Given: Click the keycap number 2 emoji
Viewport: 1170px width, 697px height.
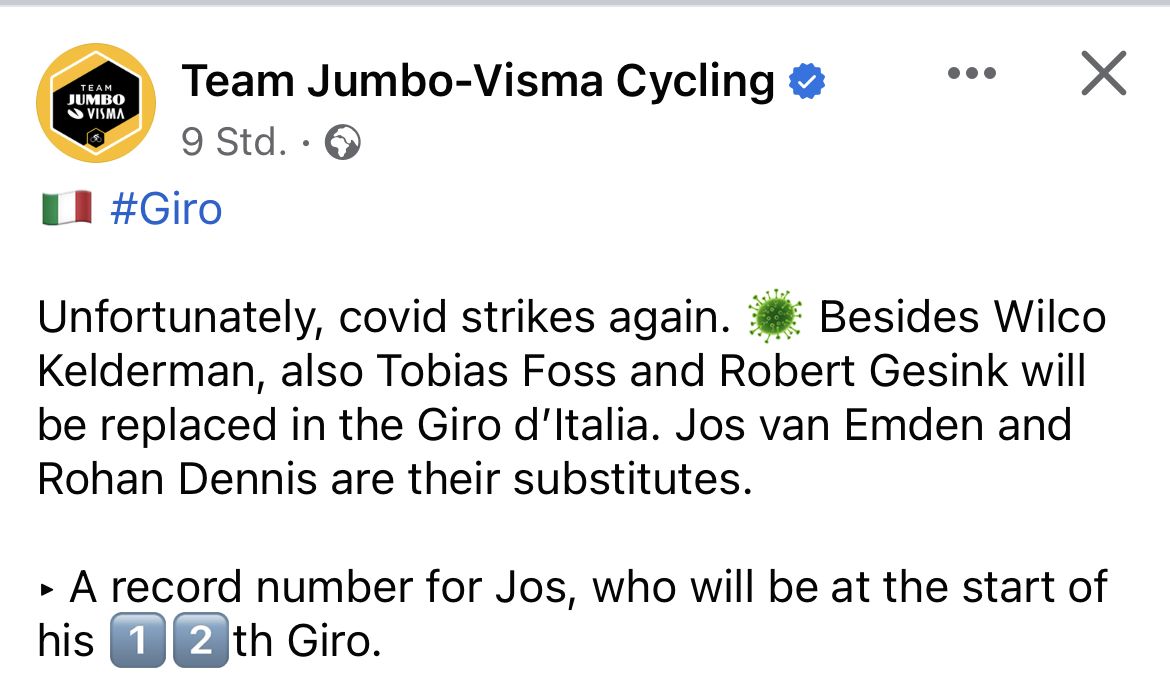Looking at the screenshot, I should click(201, 642).
